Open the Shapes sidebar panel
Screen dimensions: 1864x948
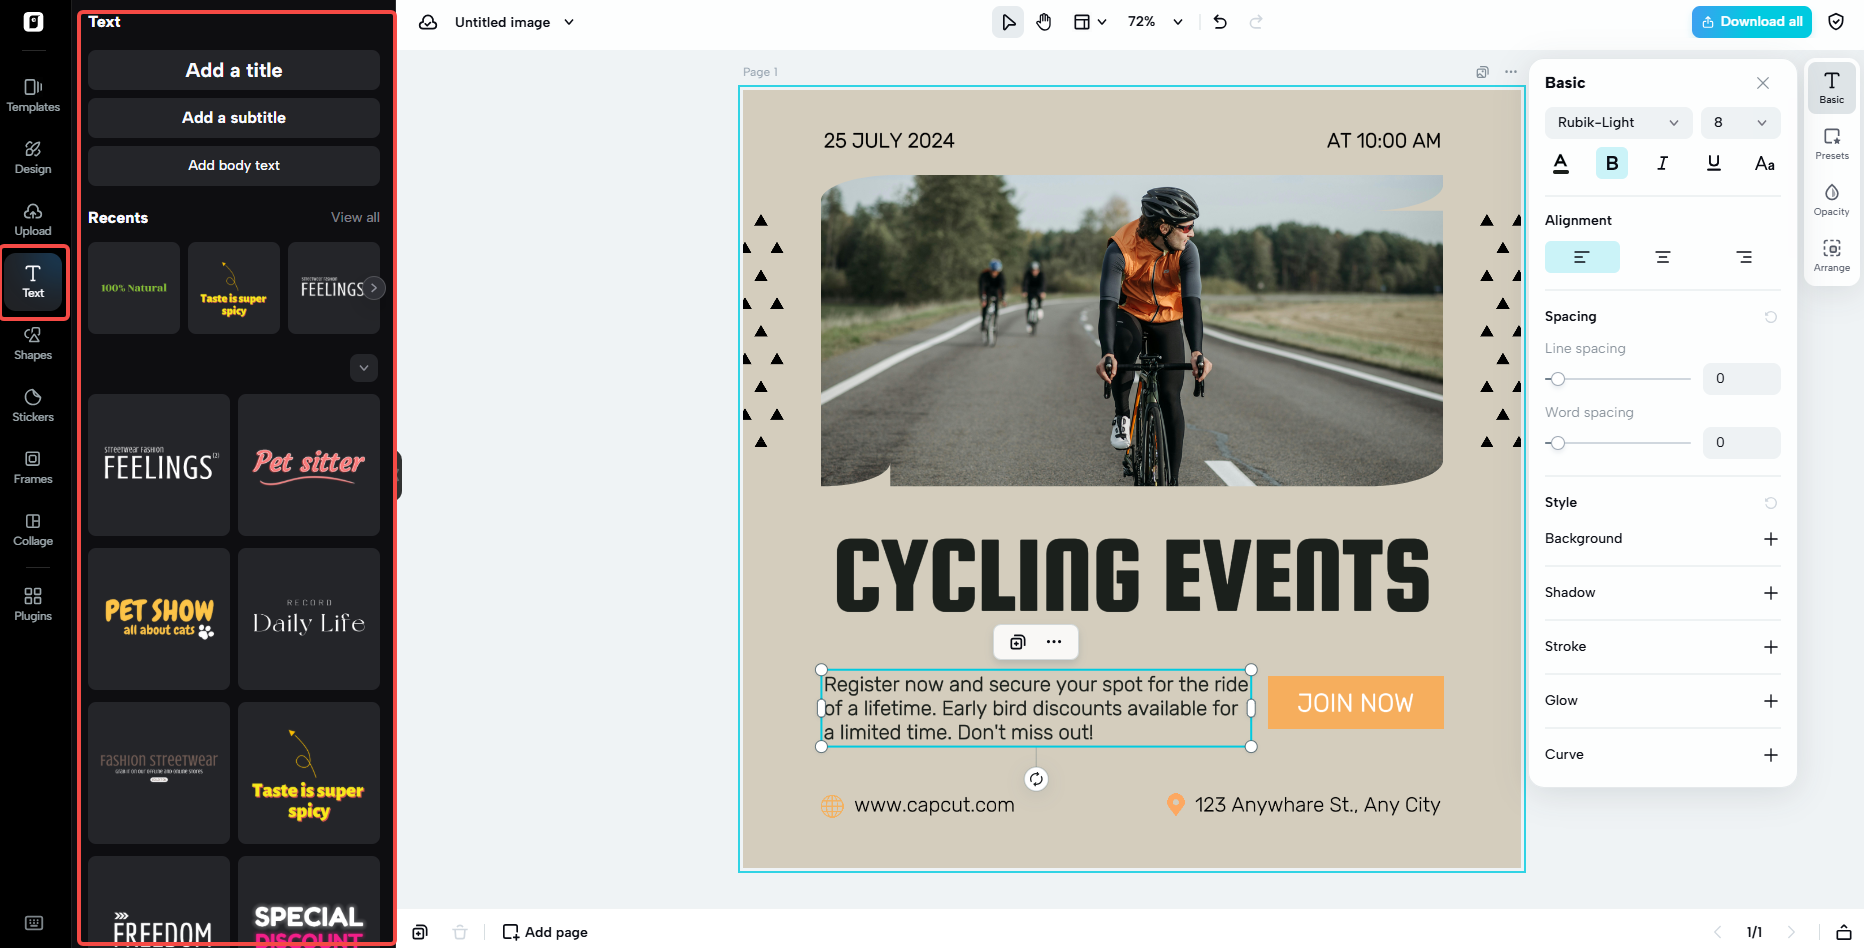coord(33,343)
